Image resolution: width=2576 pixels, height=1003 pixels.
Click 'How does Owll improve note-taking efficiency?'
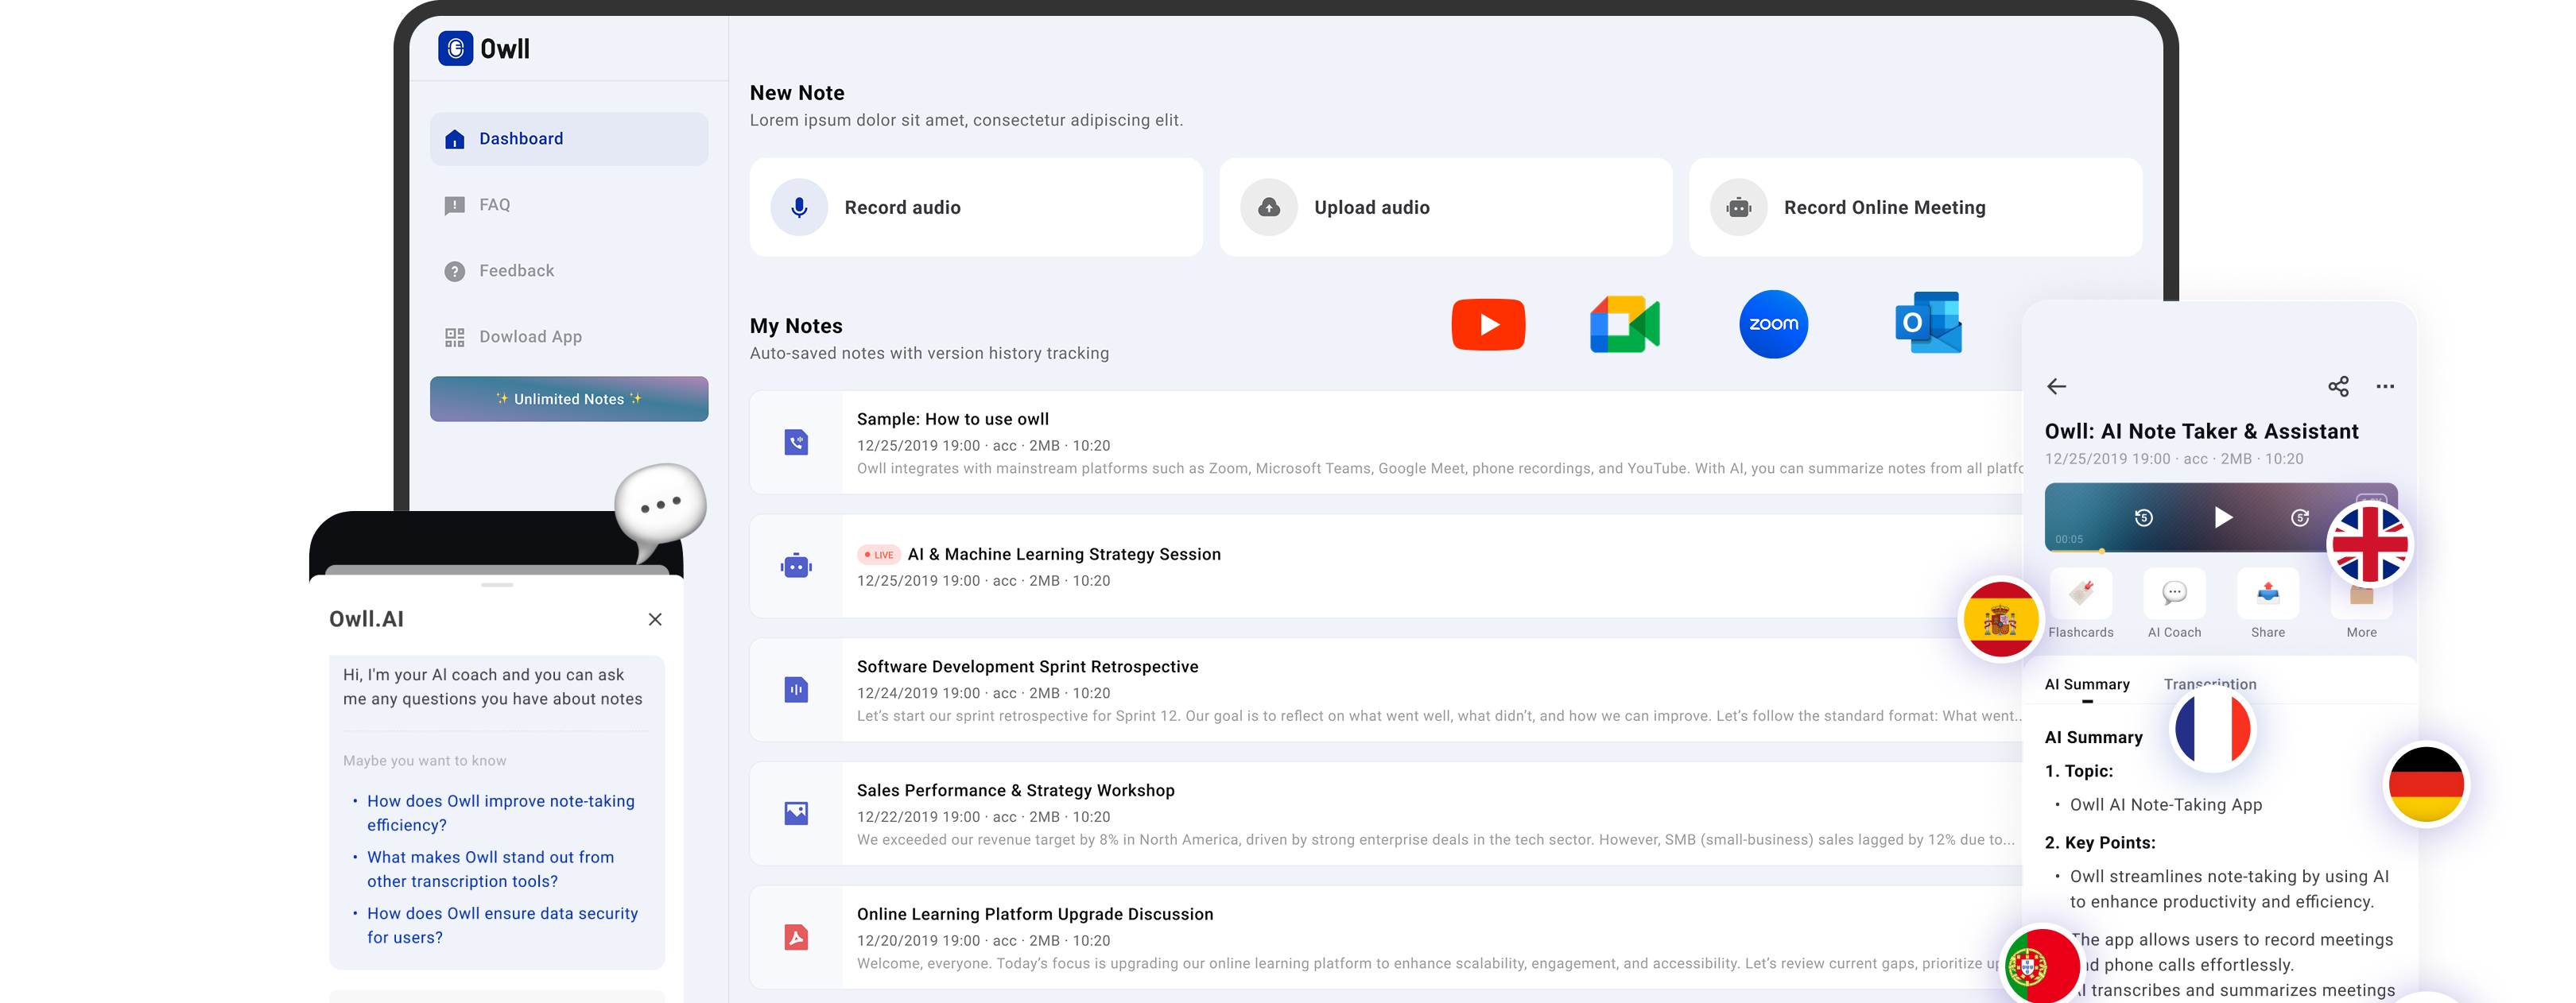(x=501, y=813)
